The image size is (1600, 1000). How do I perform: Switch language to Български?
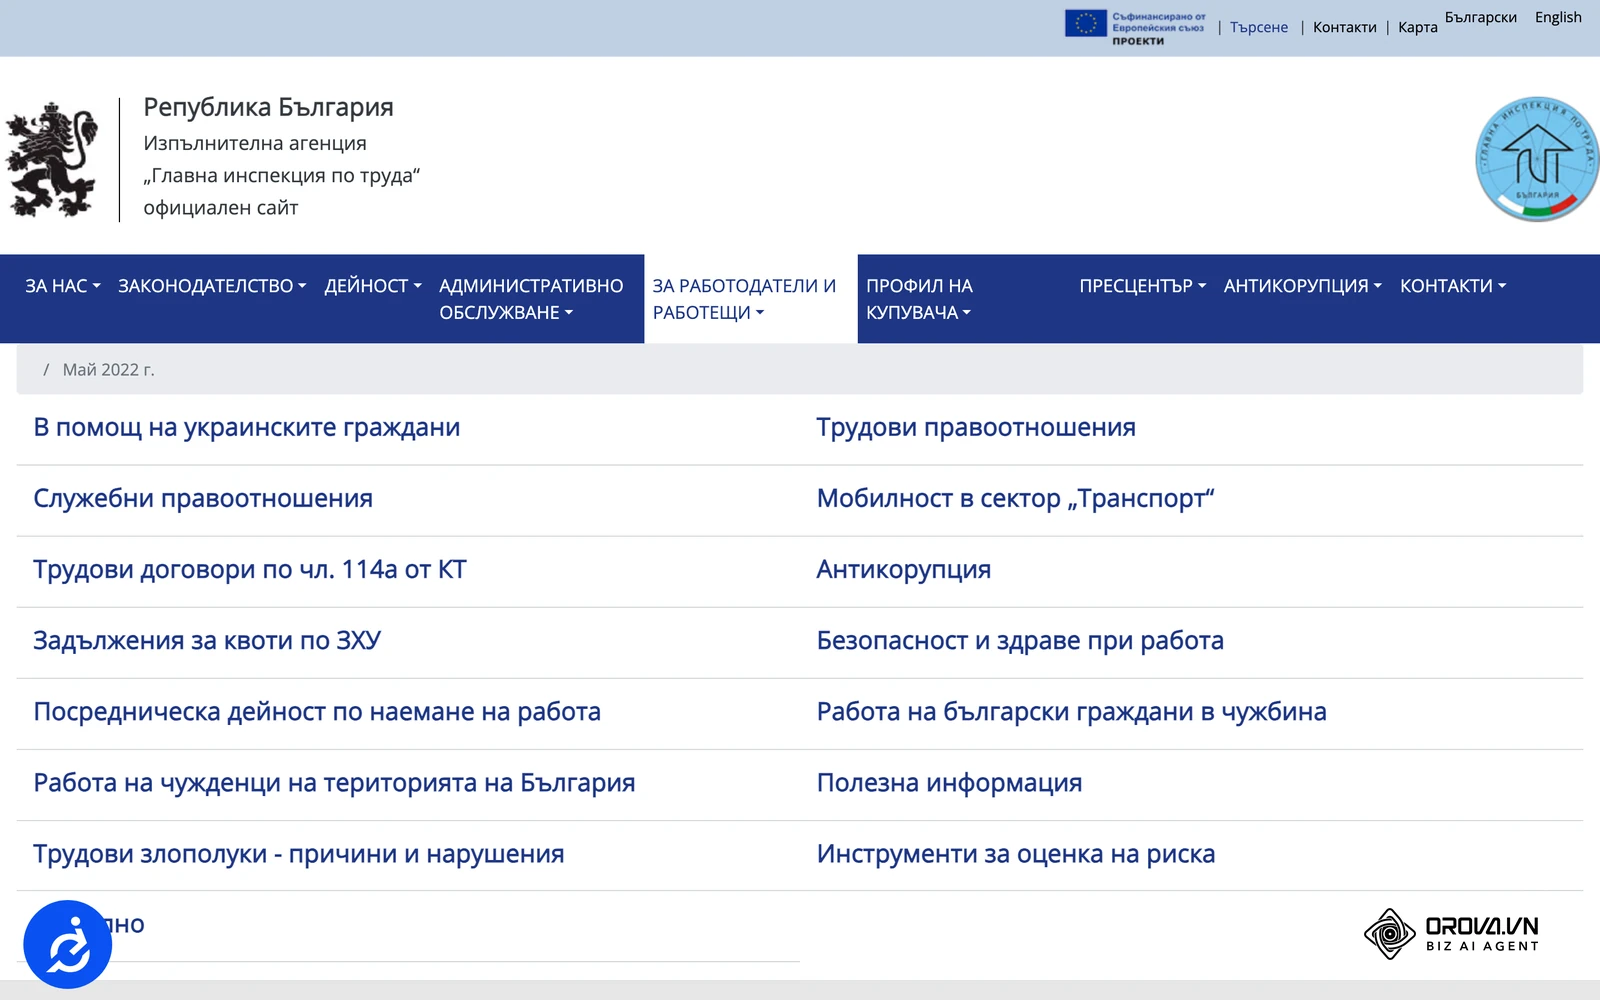click(1480, 17)
